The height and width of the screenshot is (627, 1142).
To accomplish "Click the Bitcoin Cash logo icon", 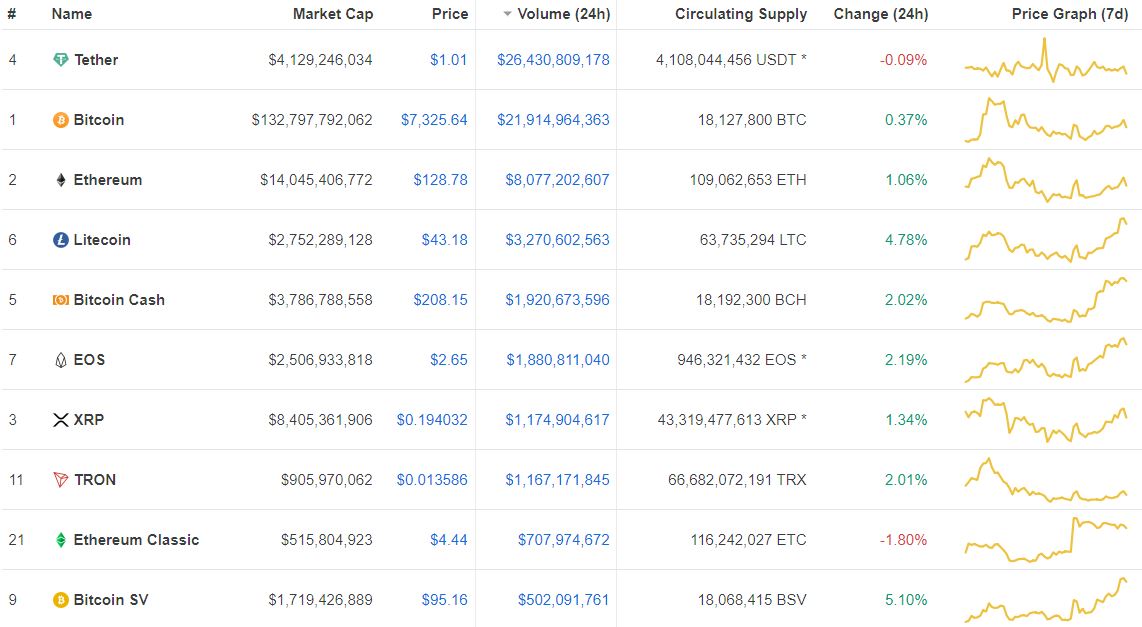I will [x=61, y=300].
